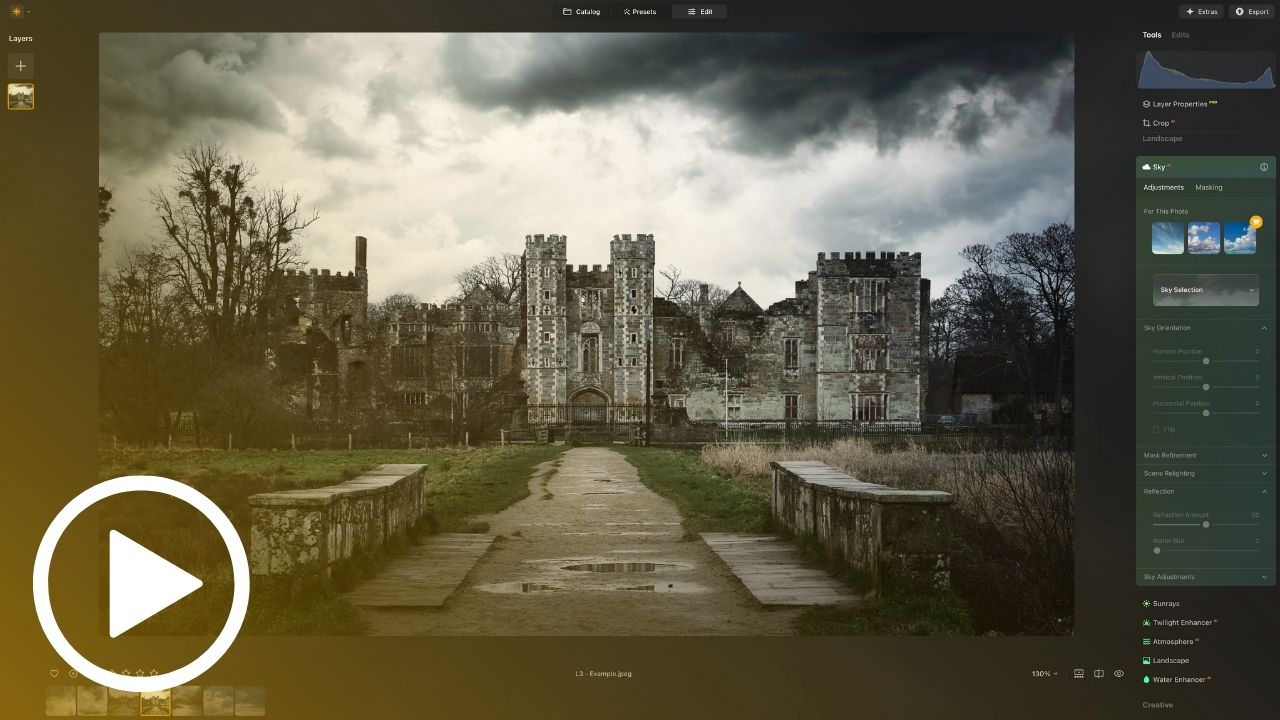The image size is (1280, 720).
Task: Open the Landscape tool in the tools list
Action: click(1166, 661)
